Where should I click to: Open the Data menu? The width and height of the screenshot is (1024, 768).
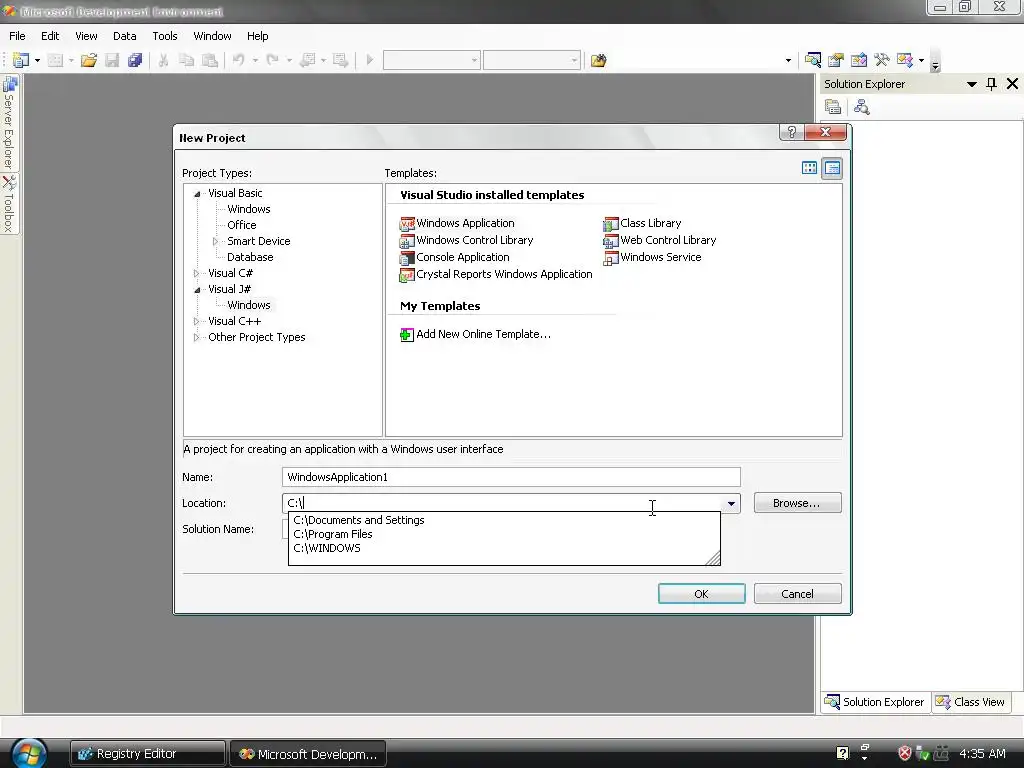[x=124, y=36]
